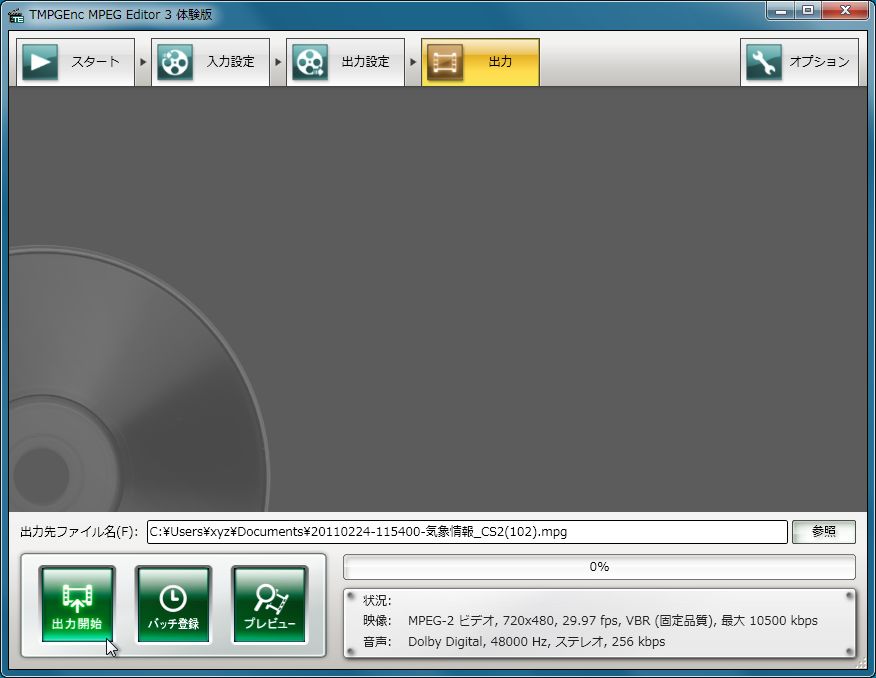Start export with 出力開始 button

click(x=77, y=605)
